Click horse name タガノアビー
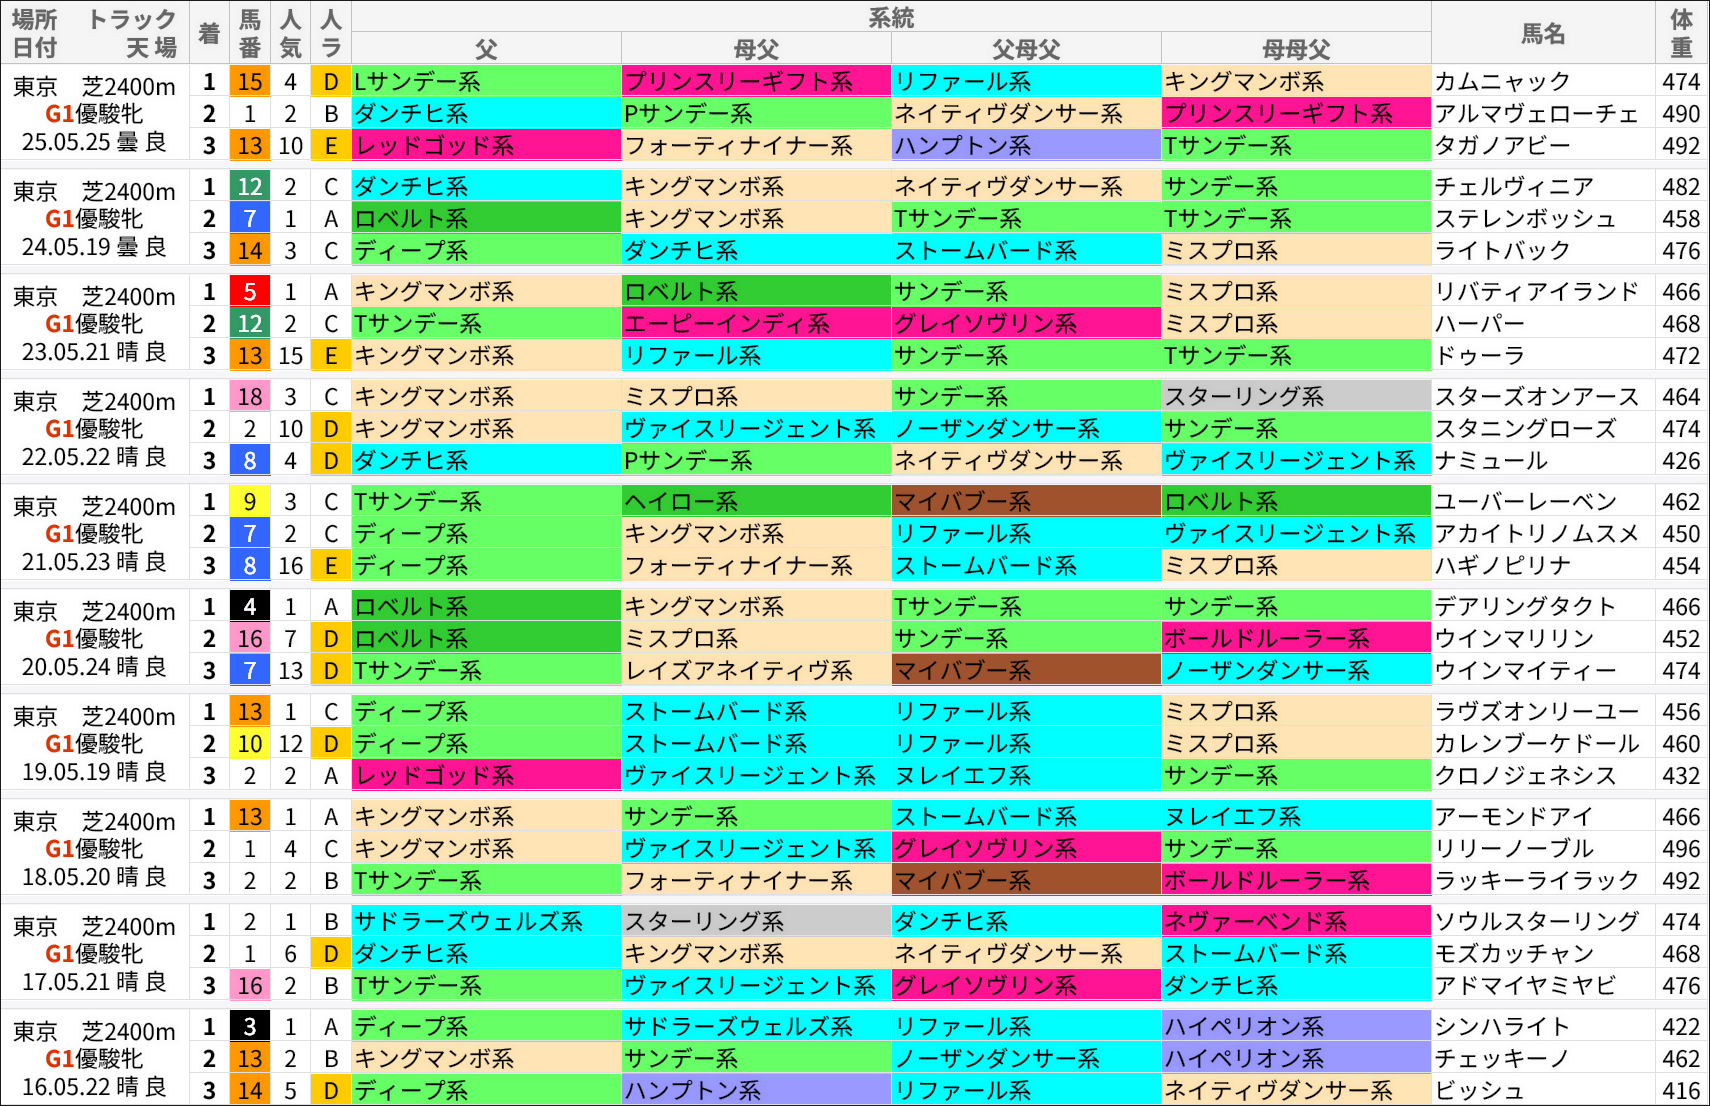The image size is (1710, 1106). click(1503, 146)
